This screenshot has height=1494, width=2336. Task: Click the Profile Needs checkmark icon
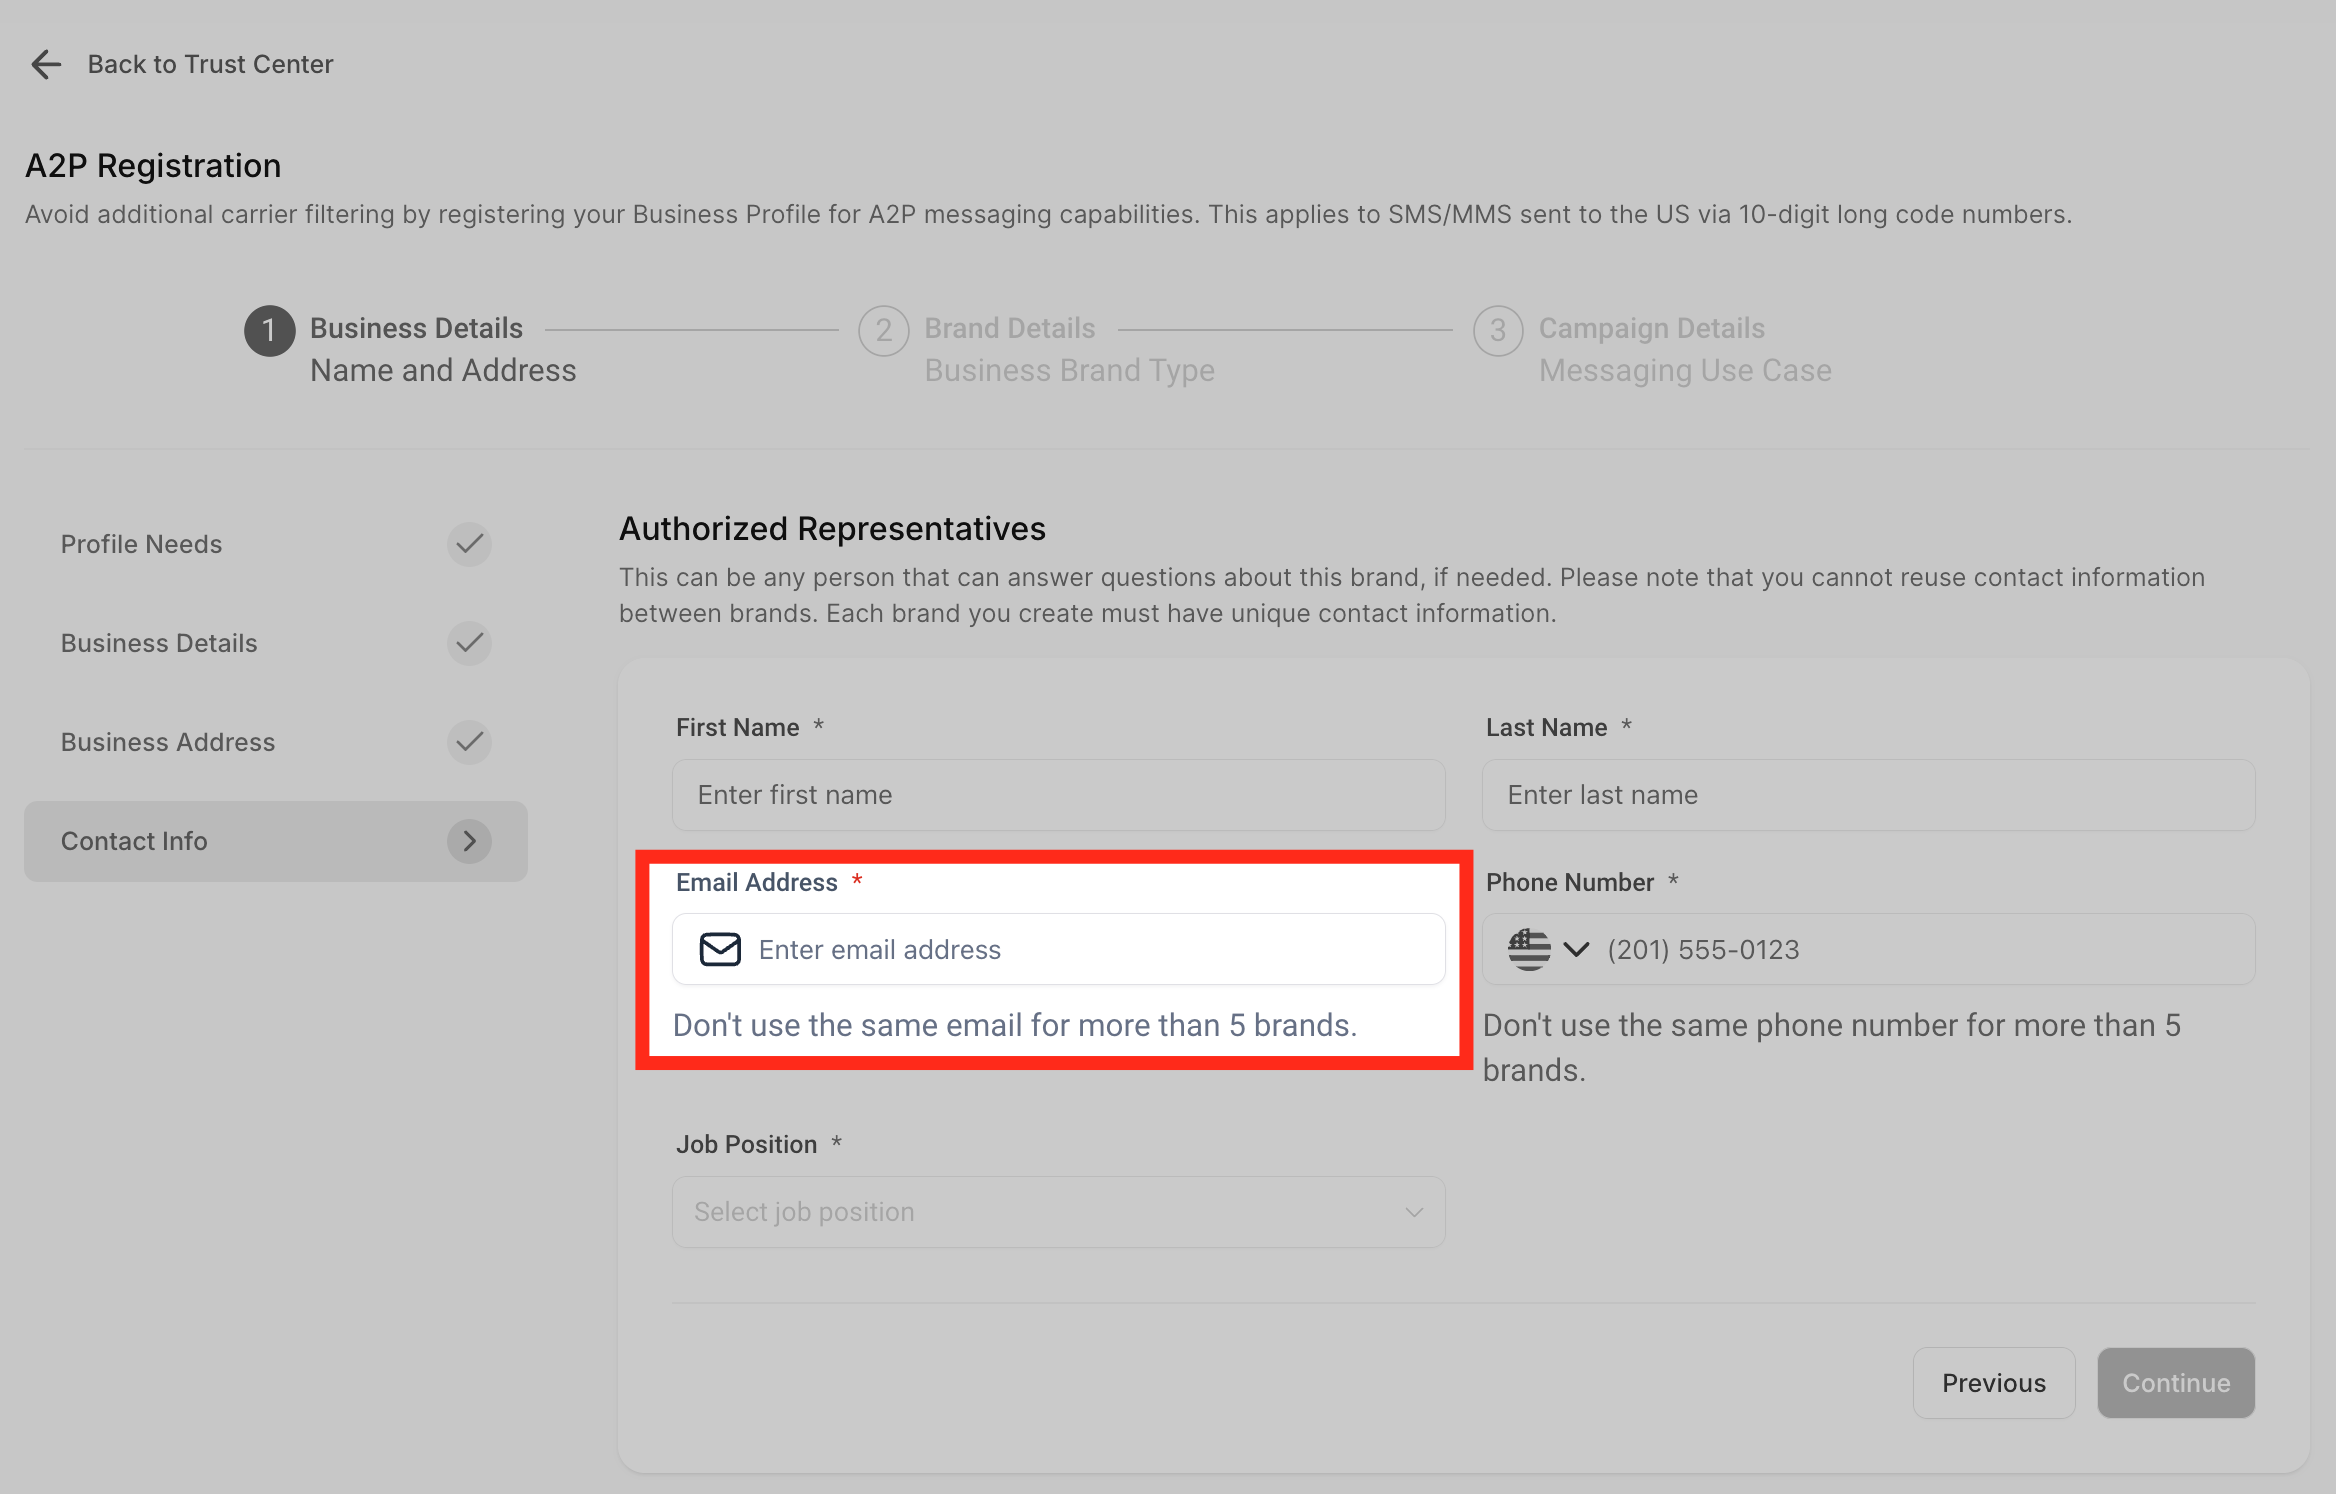[469, 544]
